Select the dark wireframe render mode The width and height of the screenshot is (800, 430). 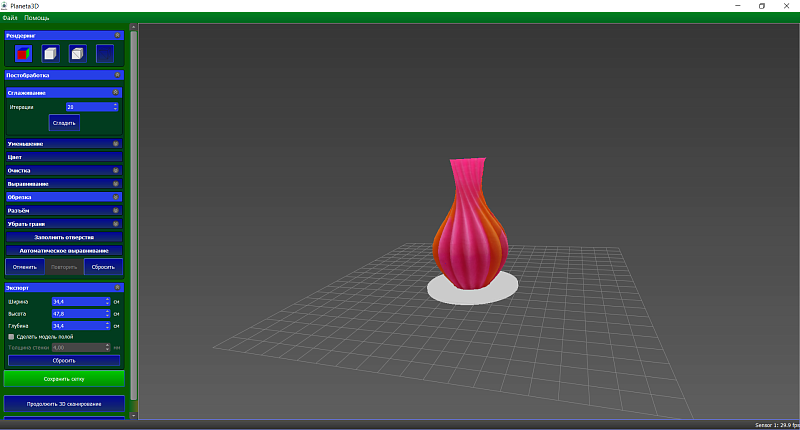[105, 54]
